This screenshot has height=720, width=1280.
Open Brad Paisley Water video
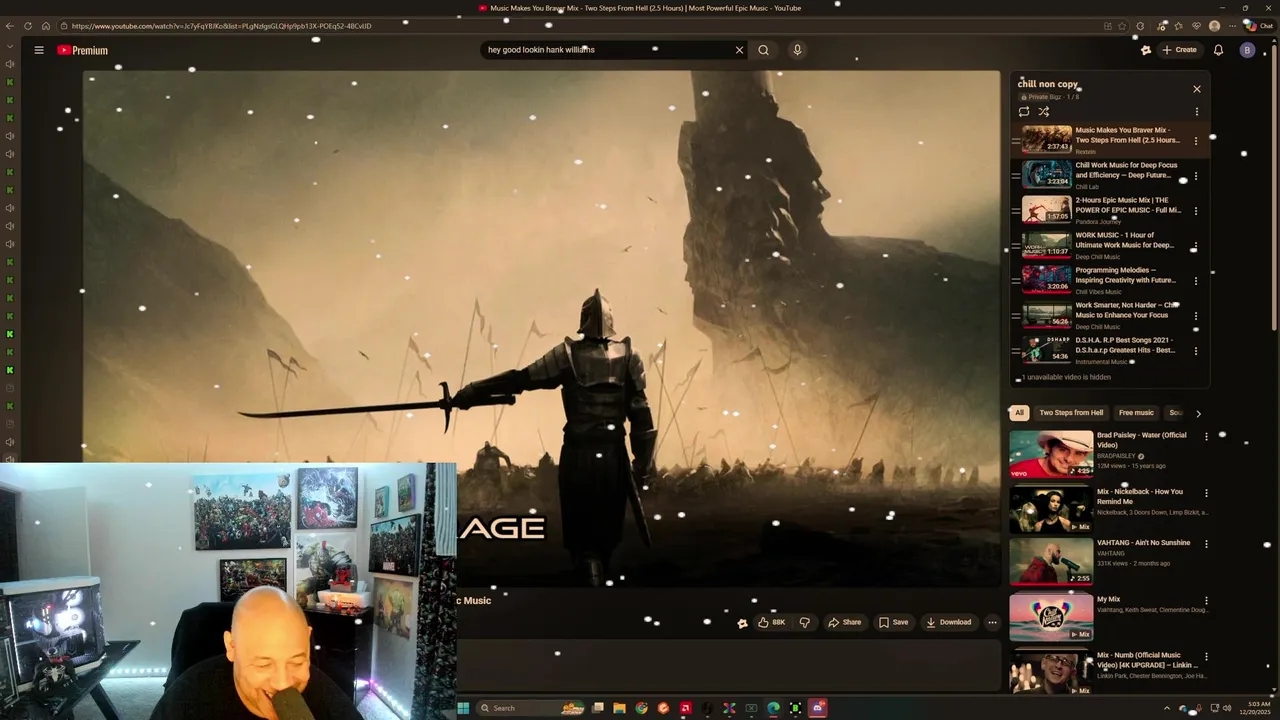[1051, 454]
